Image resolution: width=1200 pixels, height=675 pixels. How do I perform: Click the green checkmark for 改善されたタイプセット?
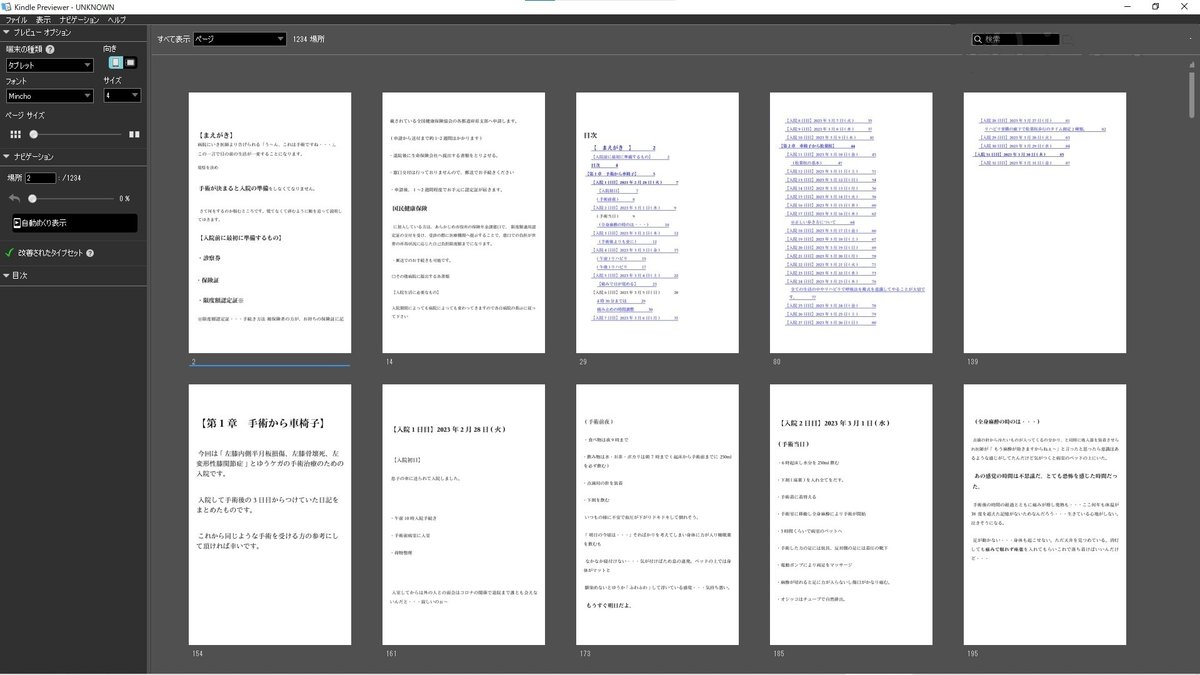tap(9, 253)
